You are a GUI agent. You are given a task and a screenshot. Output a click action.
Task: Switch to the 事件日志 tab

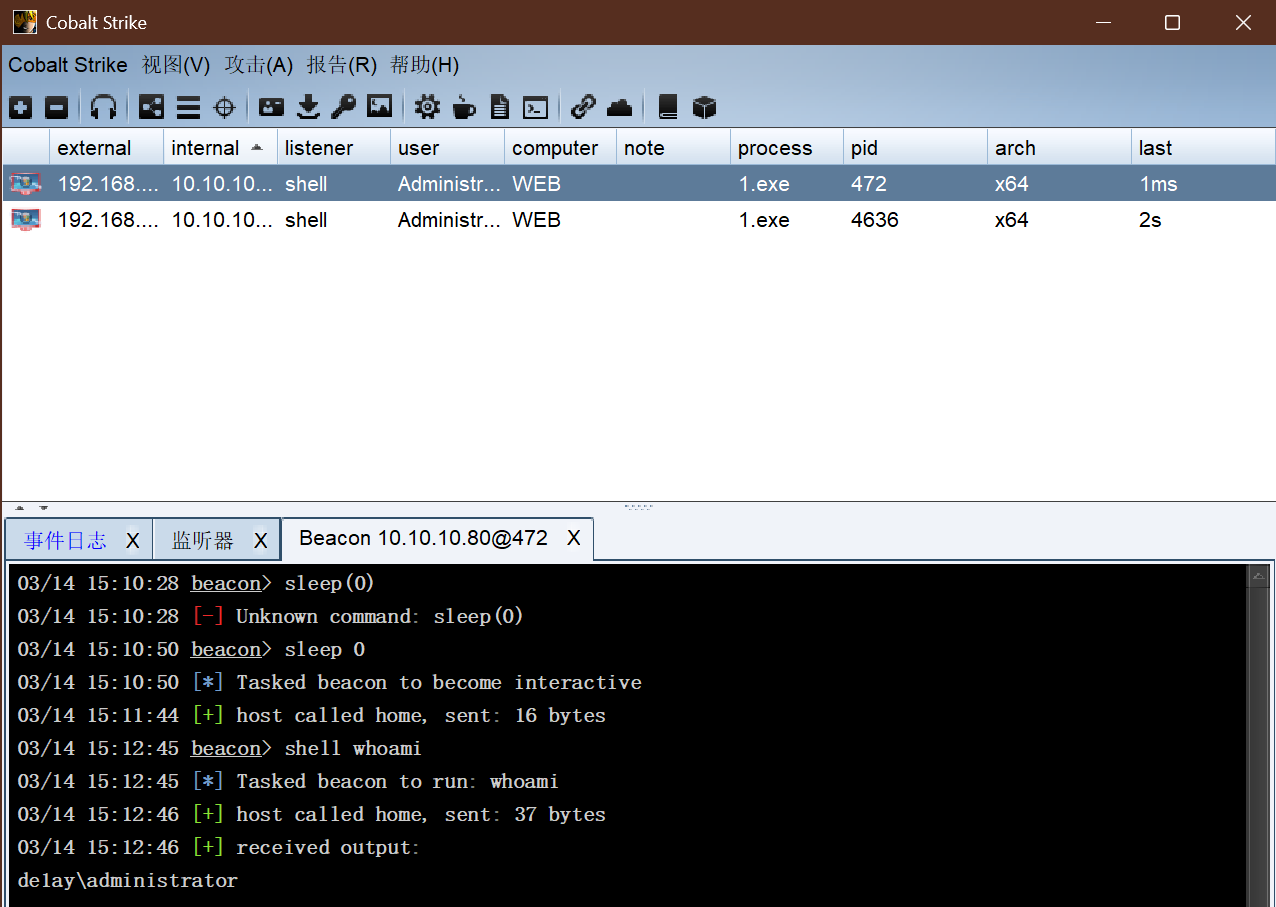[66, 541]
